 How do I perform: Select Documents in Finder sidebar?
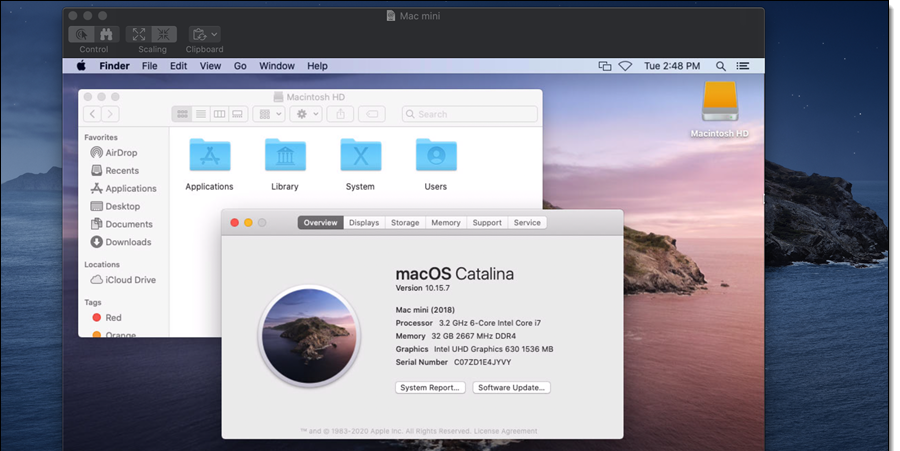(x=122, y=224)
